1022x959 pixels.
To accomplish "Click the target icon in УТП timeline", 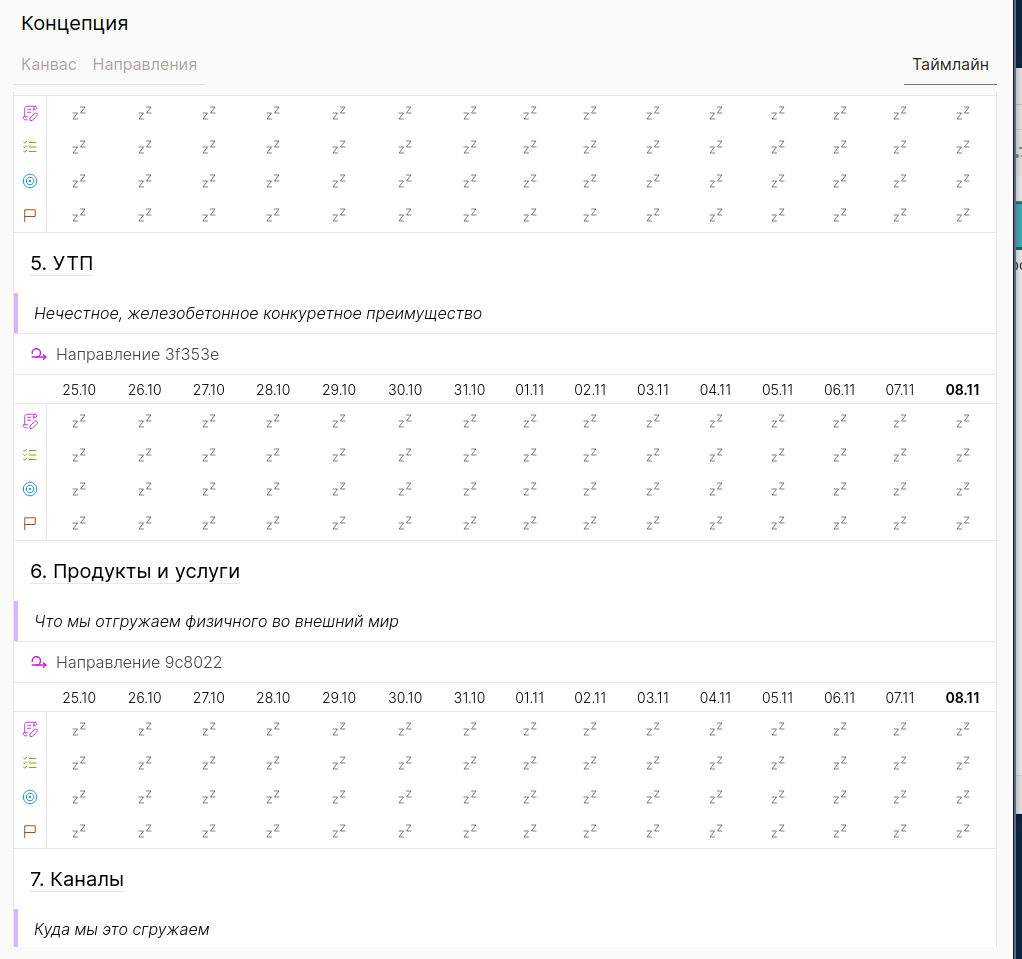I will click(x=30, y=489).
